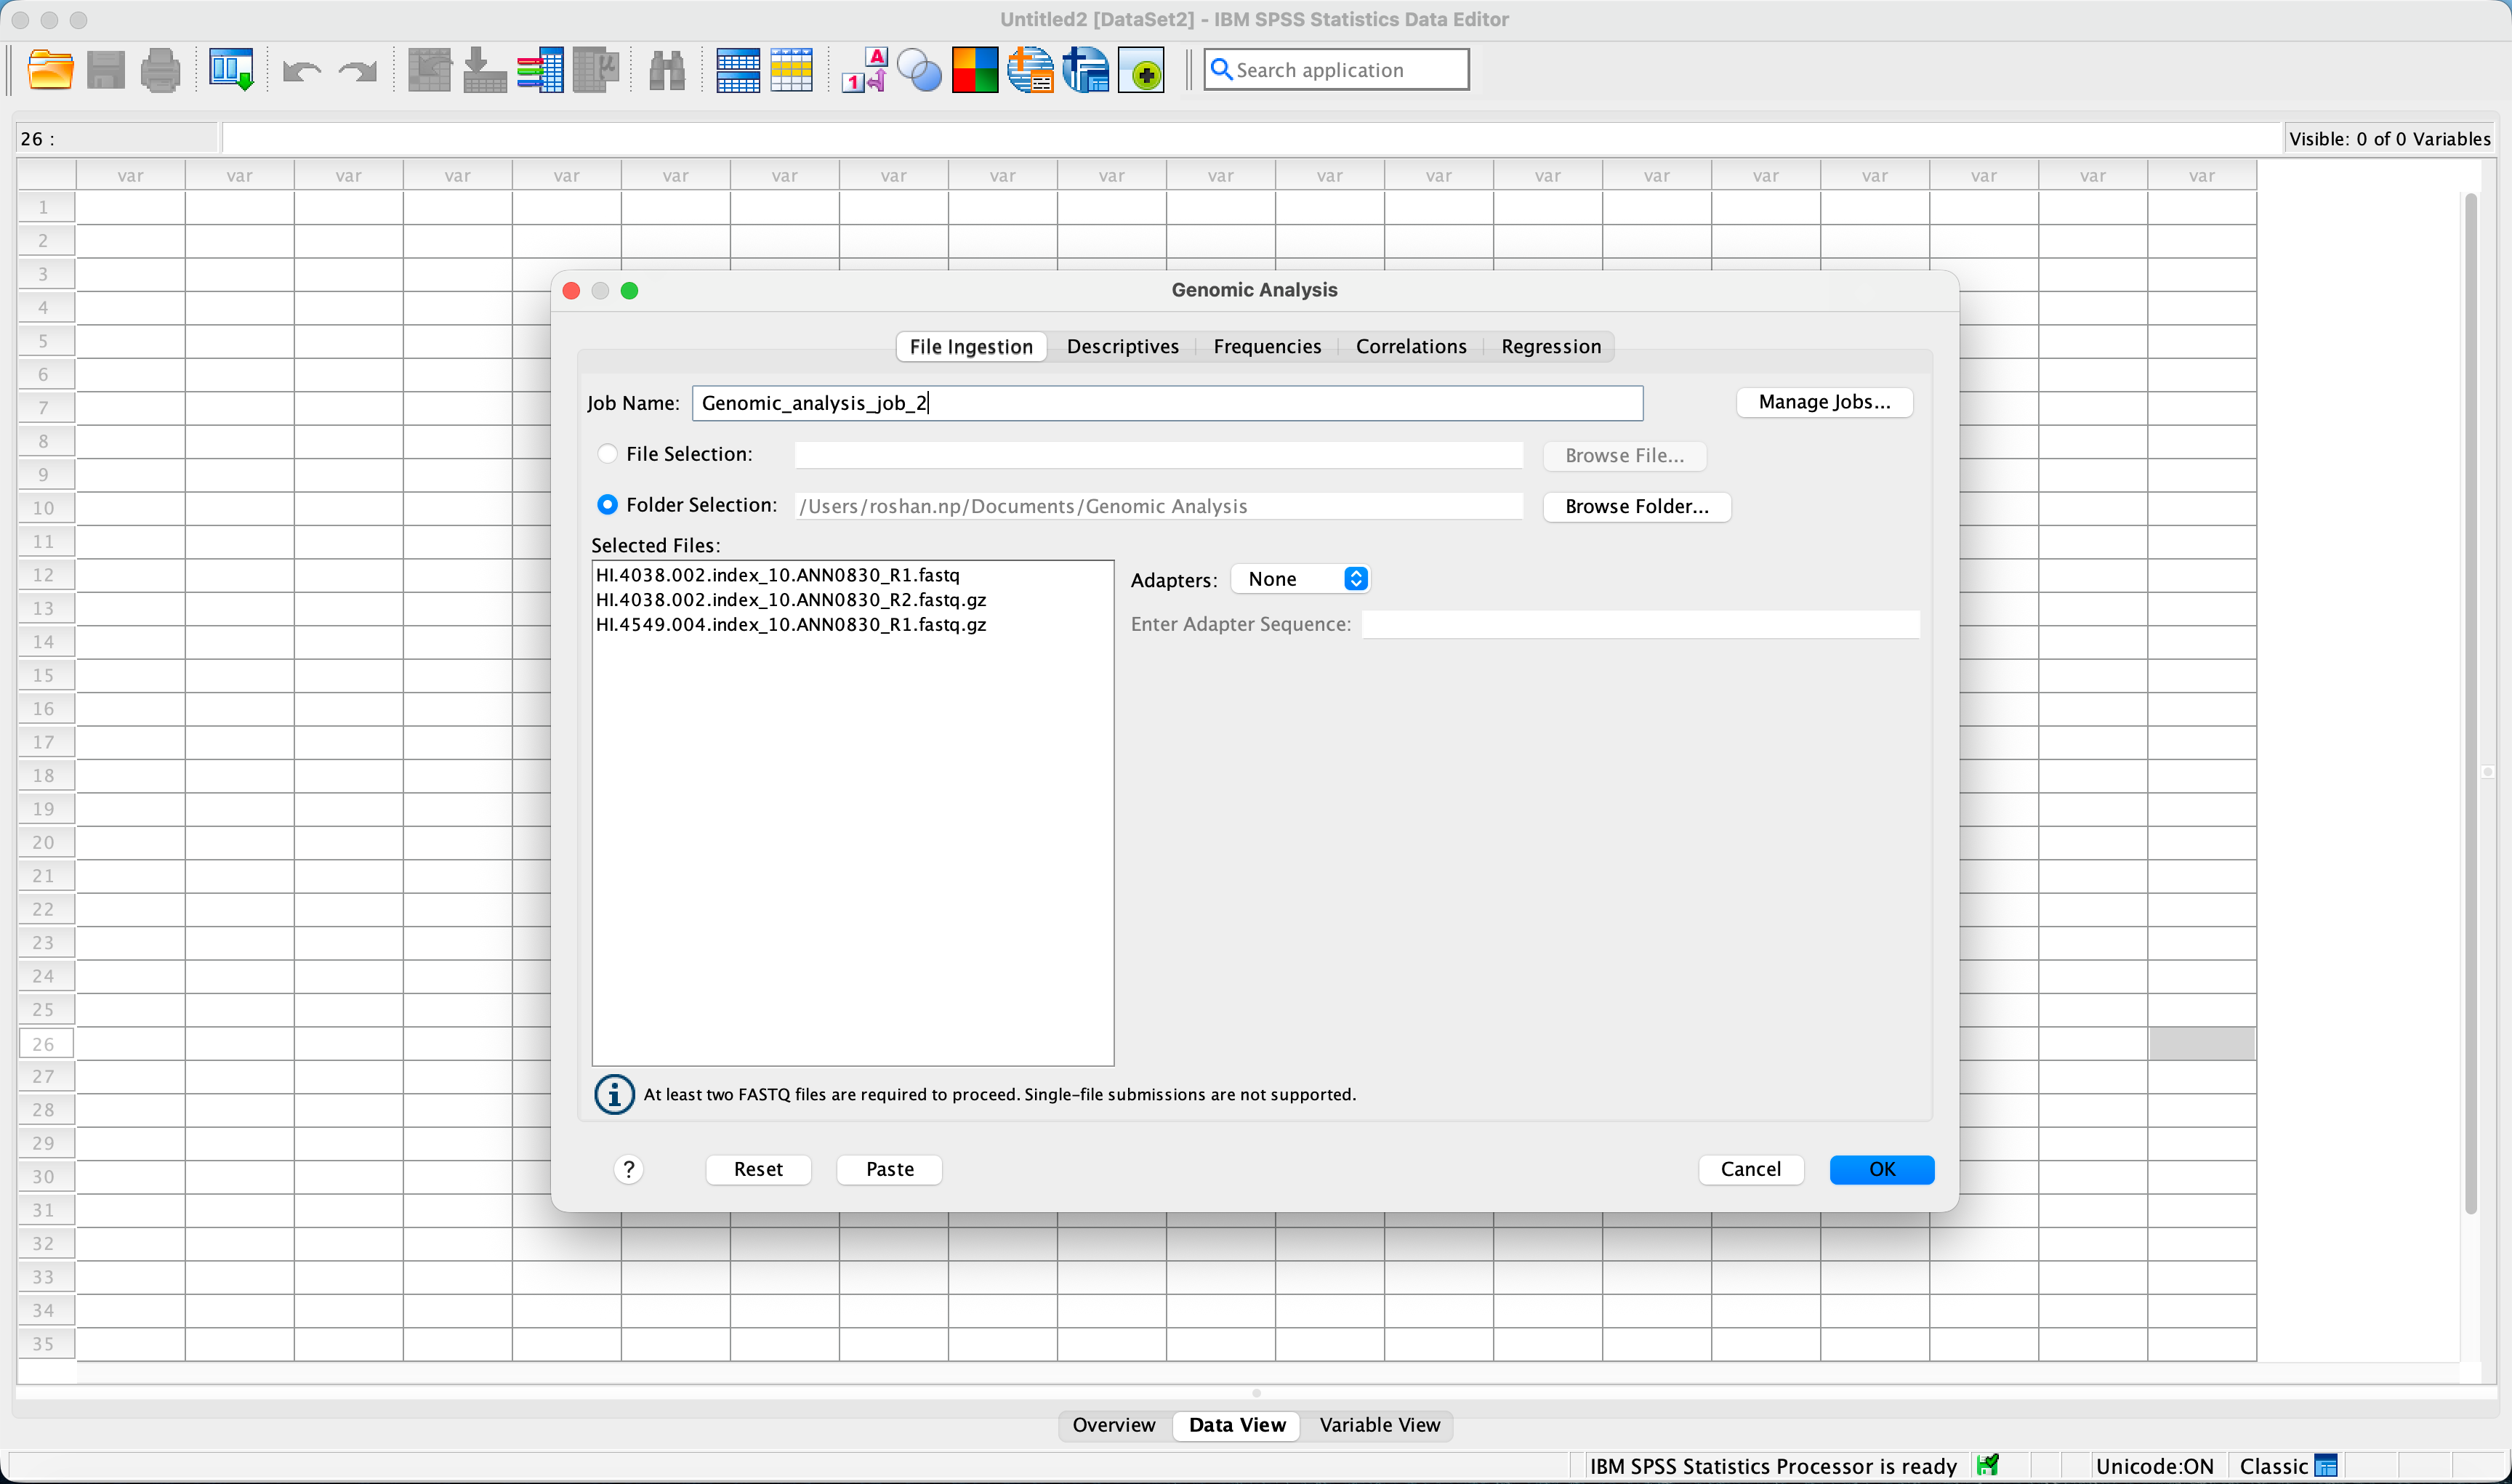Close the Genomic Analysis dialog red button
Screen dimensions: 2512x1484
[572, 290]
